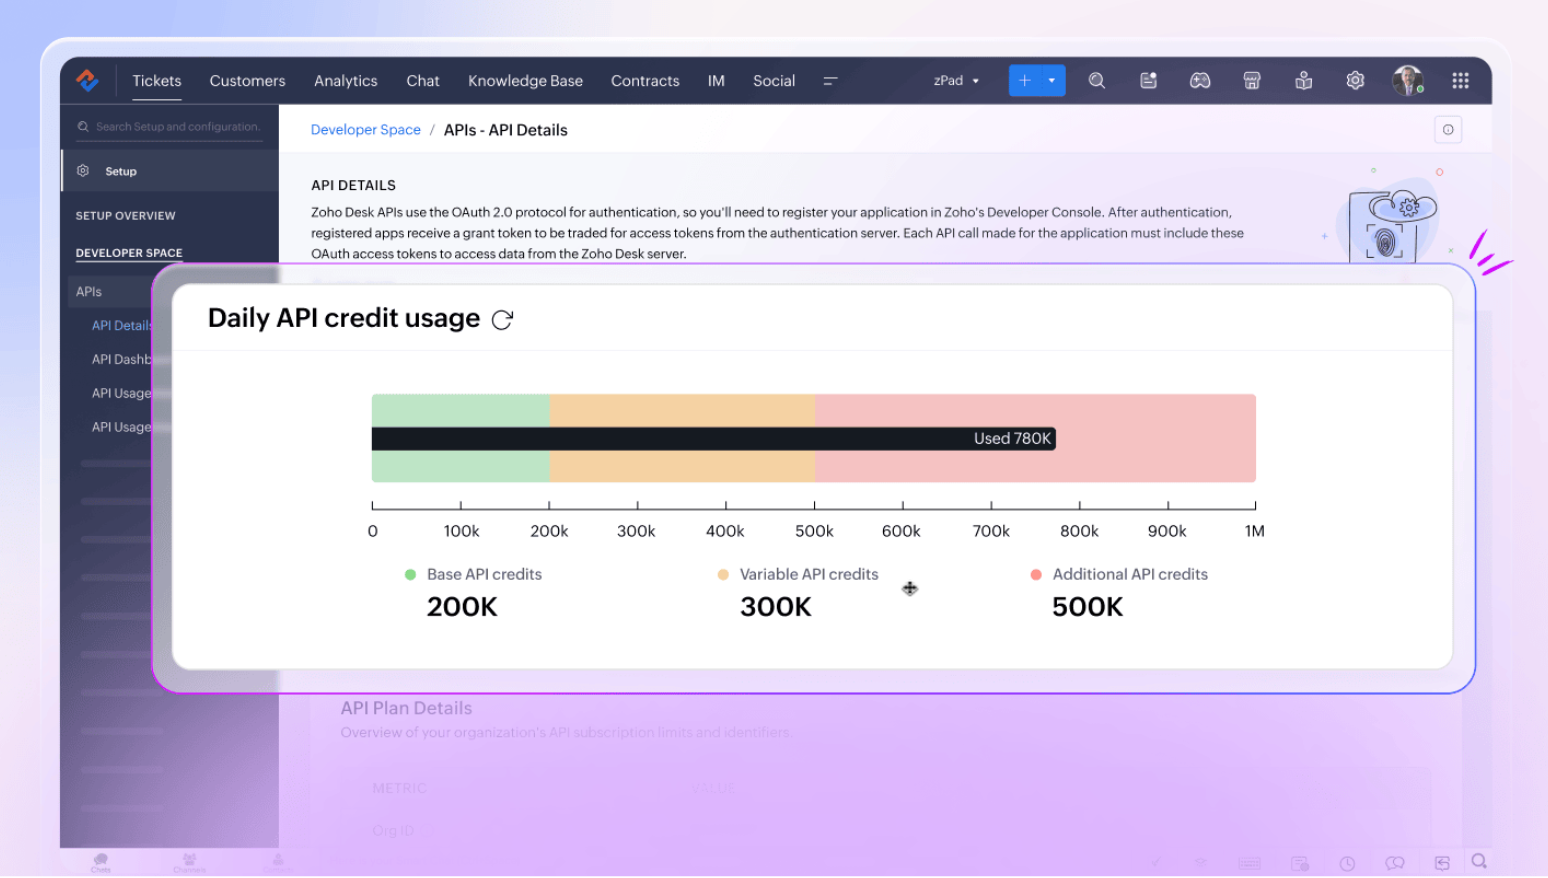Click the 'APIs - API Details' breadcrumb text
1548x878 pixels.
505,130
